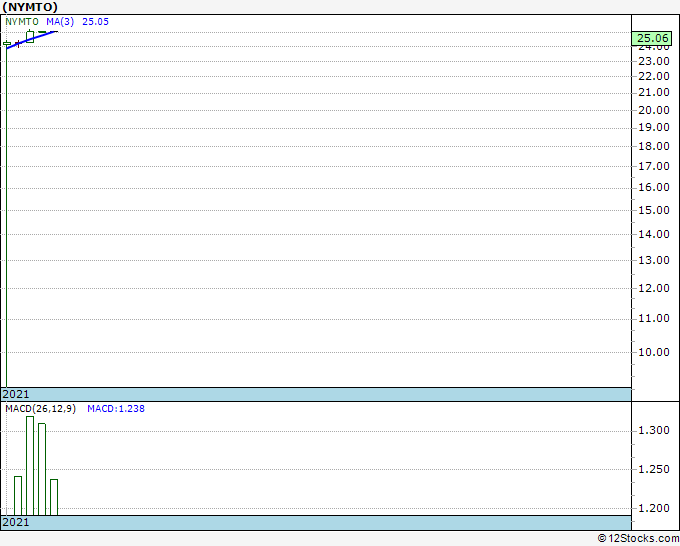680x546 pixels.
Task: Click the 1.200 MACD axis label
Action: coord(654,508)
